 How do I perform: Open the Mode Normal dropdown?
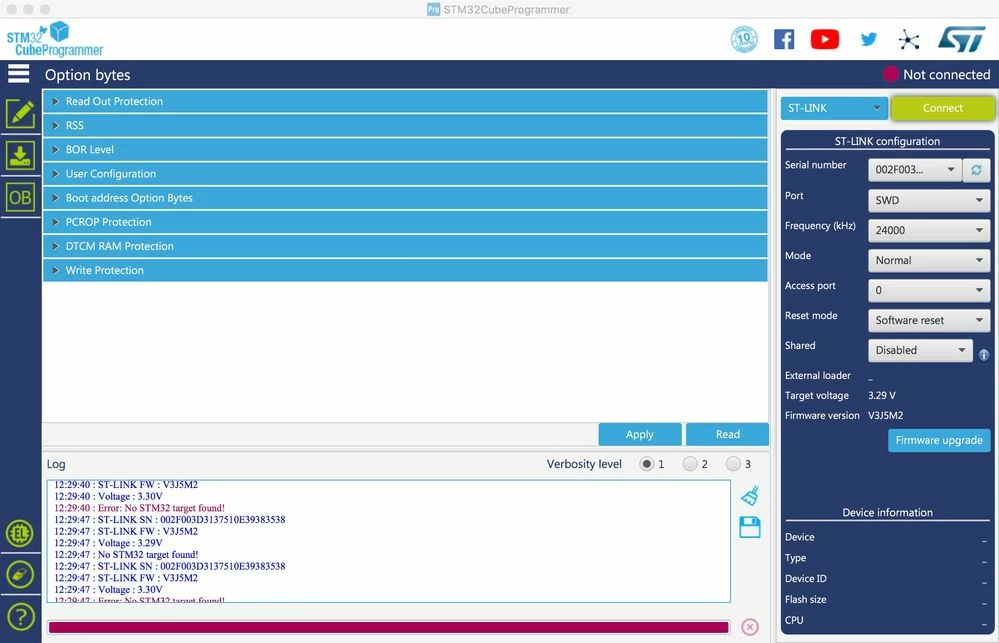pyautogui.click(x=929, y=260)
